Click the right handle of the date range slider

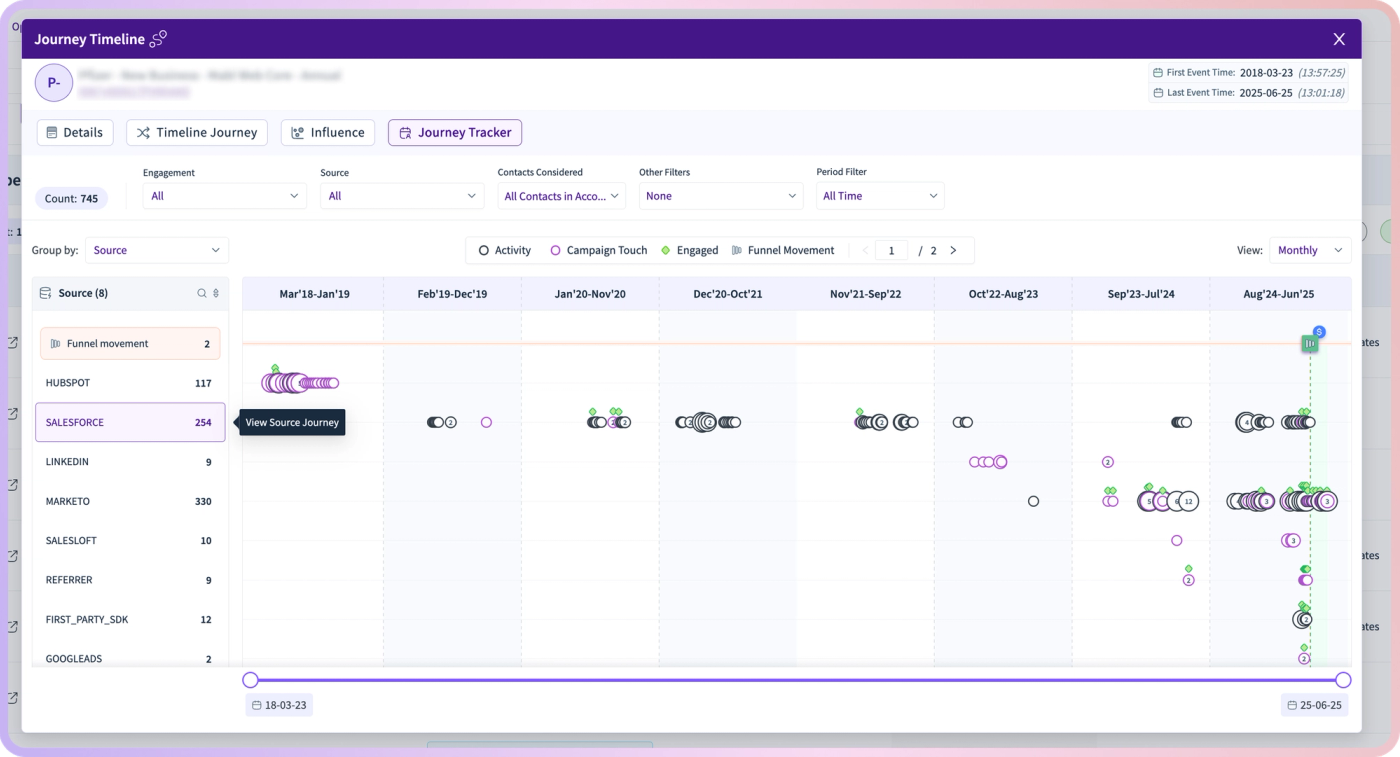[1343, 680]
